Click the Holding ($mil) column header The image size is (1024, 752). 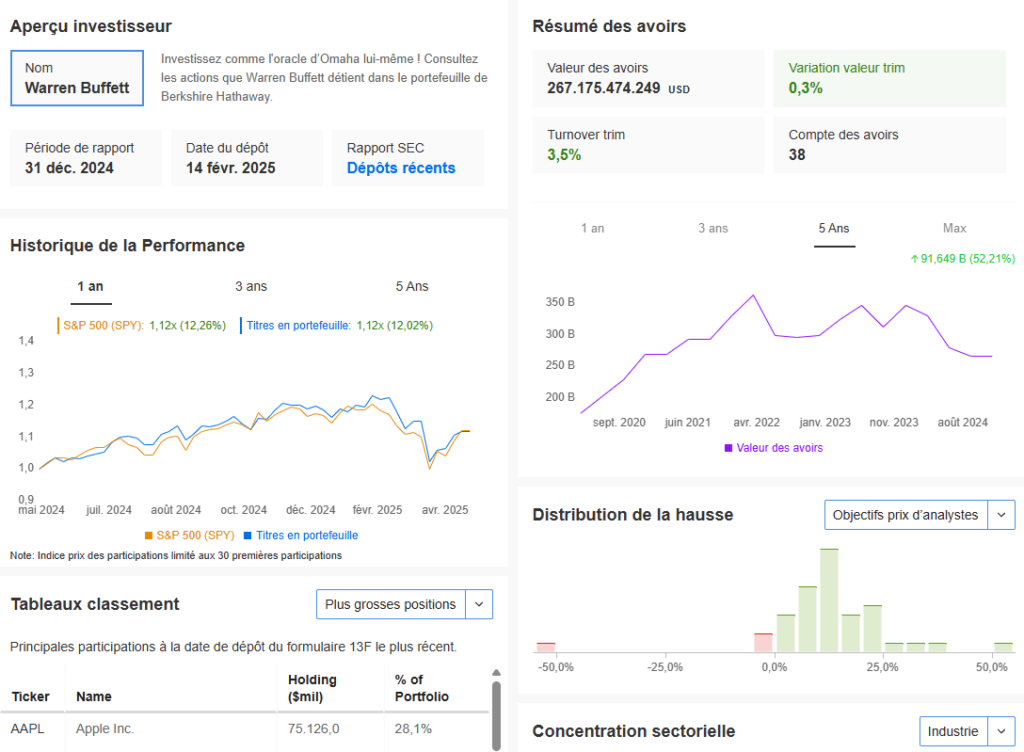pos(312,688)
